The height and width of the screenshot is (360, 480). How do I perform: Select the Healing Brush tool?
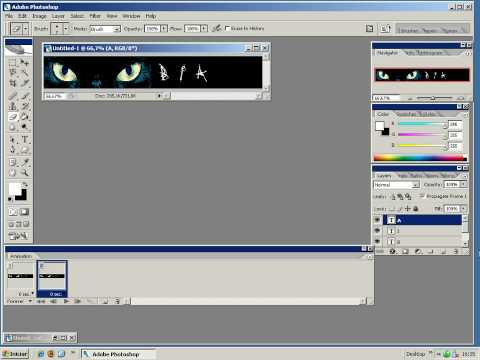pos(13,96)
